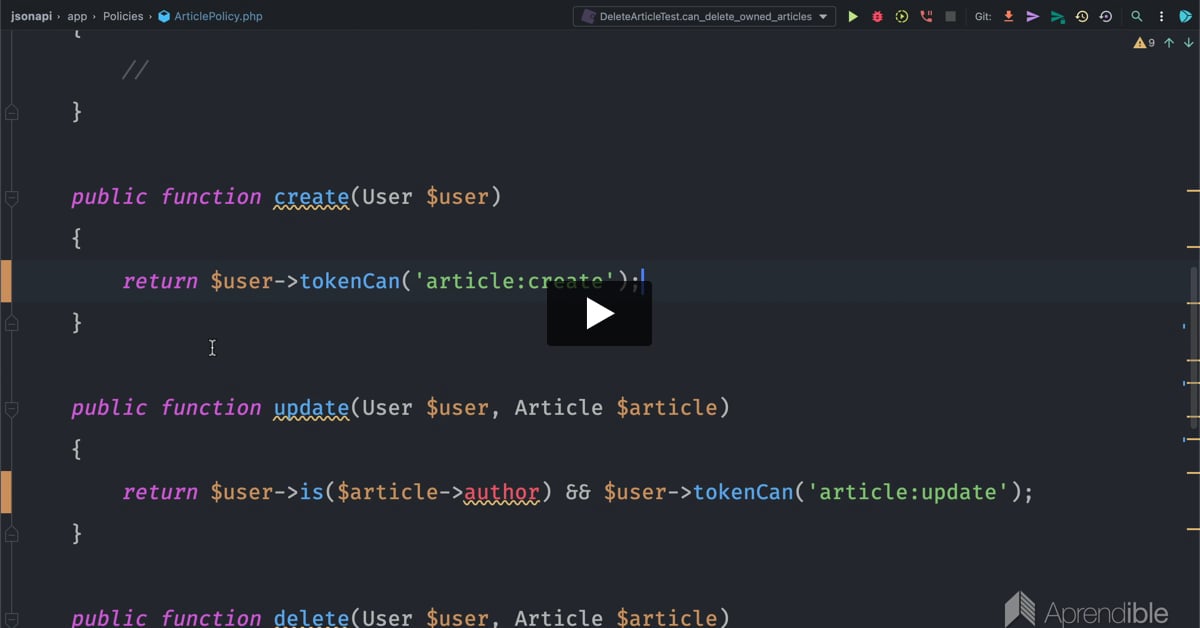
Task: Select the app breadcrumb
Action: pos(77,17)
